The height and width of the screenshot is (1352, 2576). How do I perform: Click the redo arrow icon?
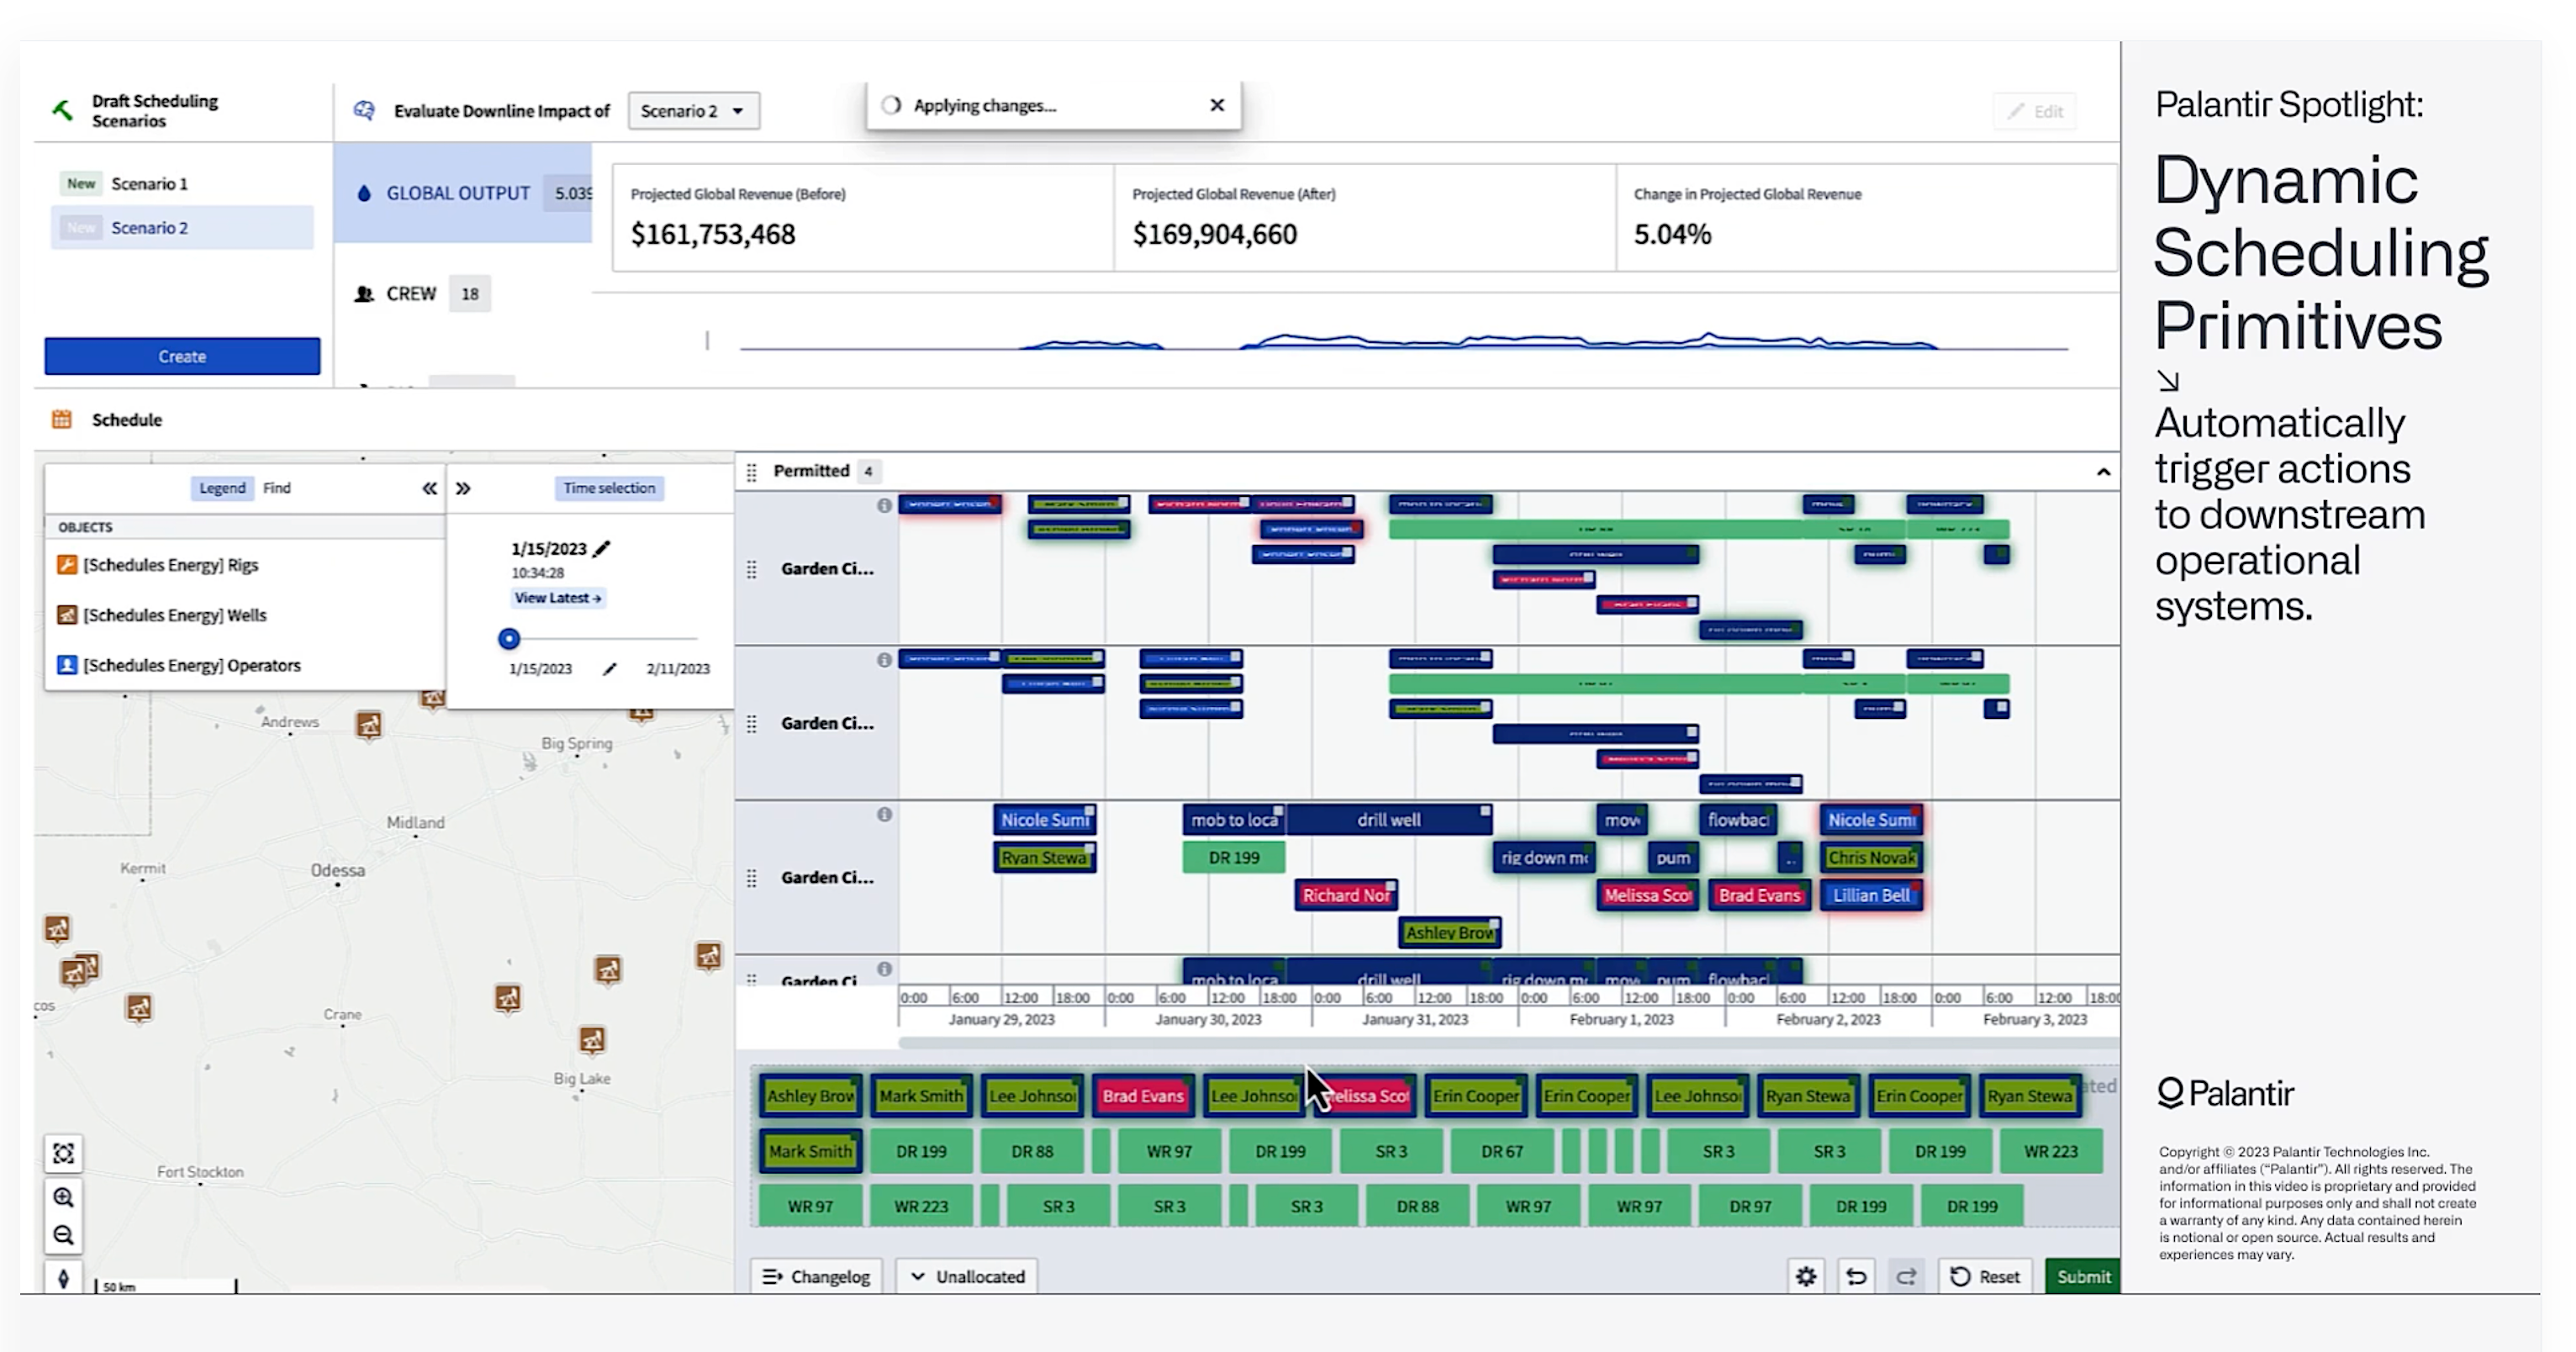click(1906, 1276)
